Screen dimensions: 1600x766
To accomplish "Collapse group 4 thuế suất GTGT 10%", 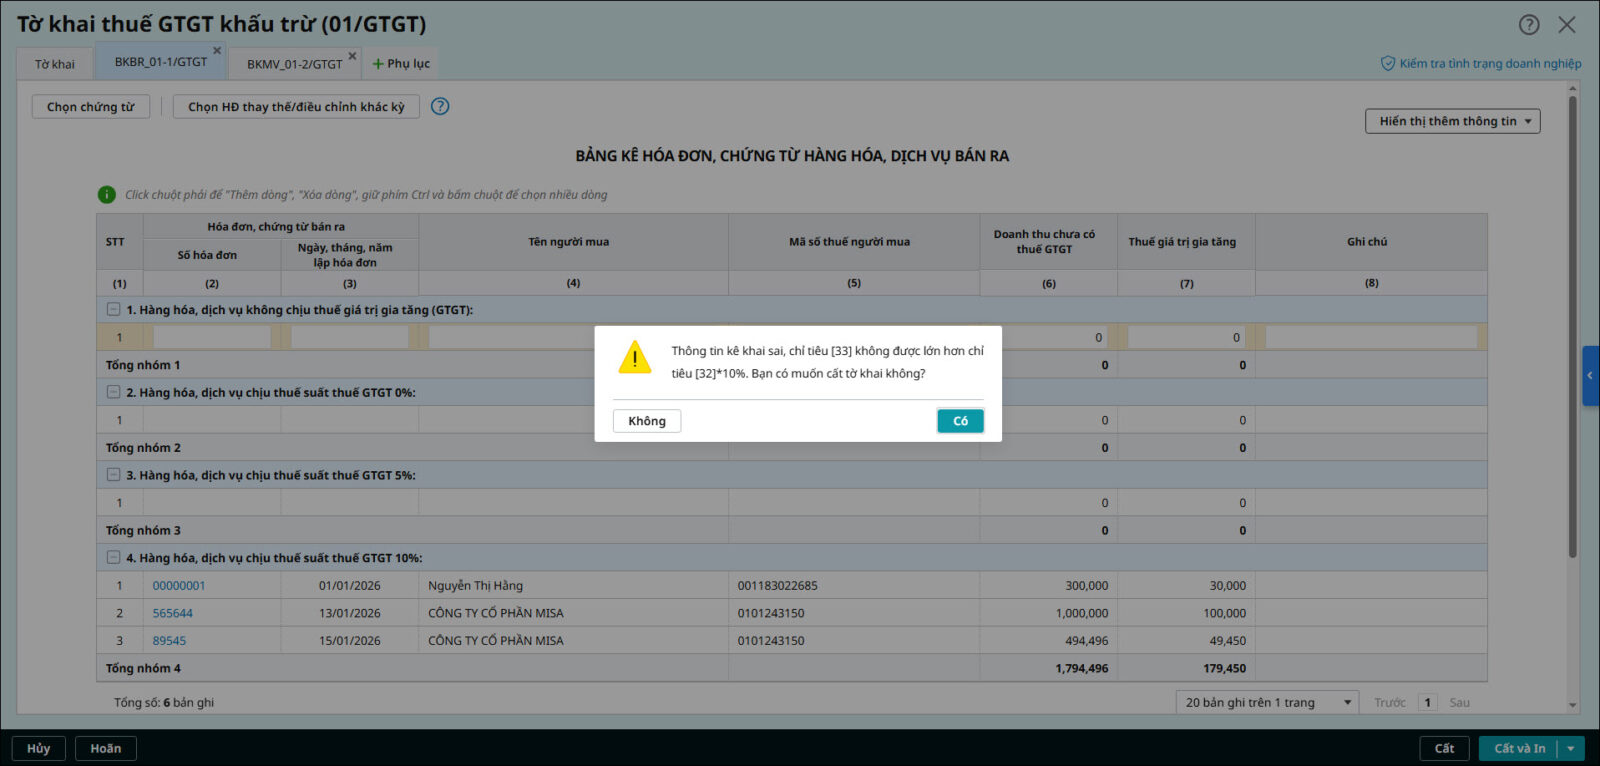I will point(114,558).
